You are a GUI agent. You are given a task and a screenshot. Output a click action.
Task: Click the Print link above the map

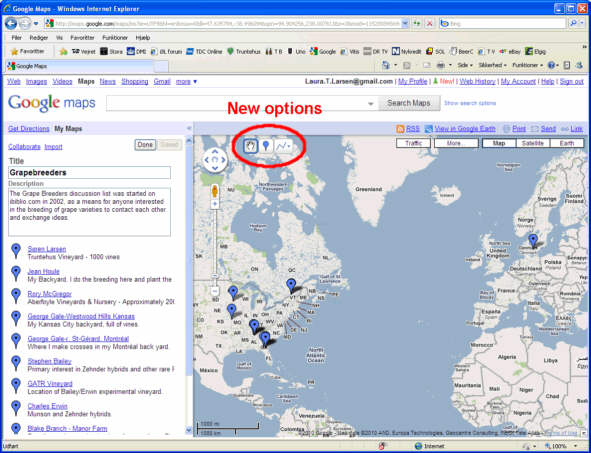(x=519, y=129)
